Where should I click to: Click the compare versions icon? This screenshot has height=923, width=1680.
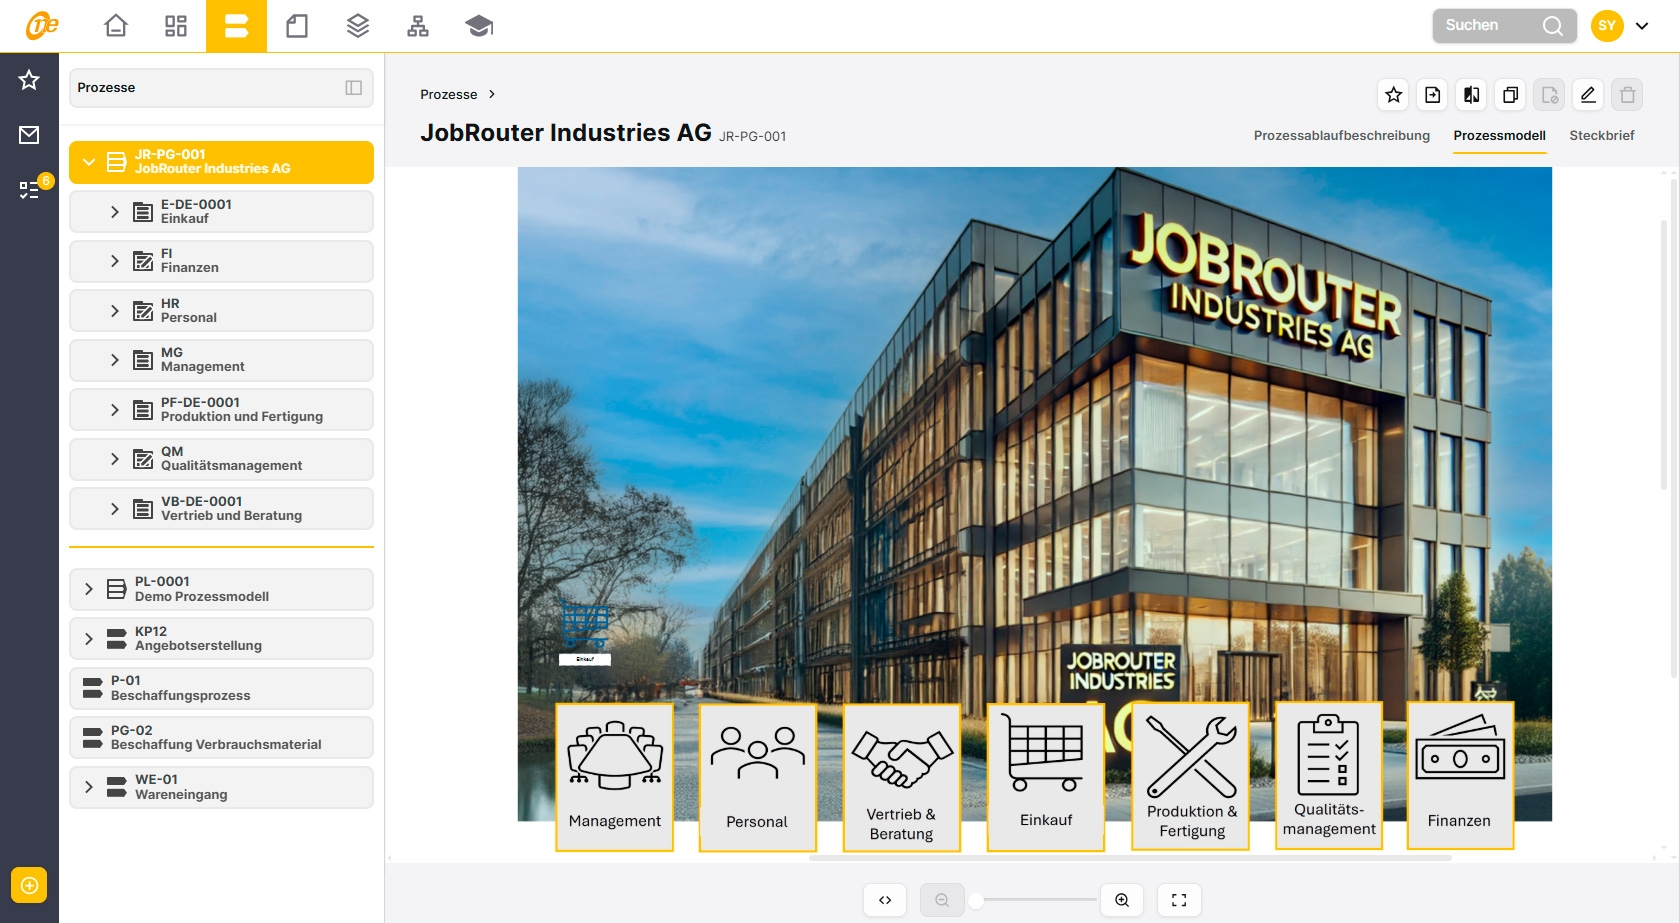tap(1472, 95)
